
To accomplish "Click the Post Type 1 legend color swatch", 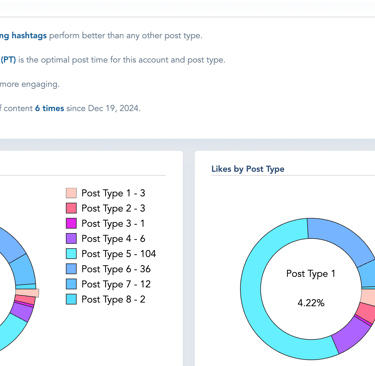I will [71, 193].
